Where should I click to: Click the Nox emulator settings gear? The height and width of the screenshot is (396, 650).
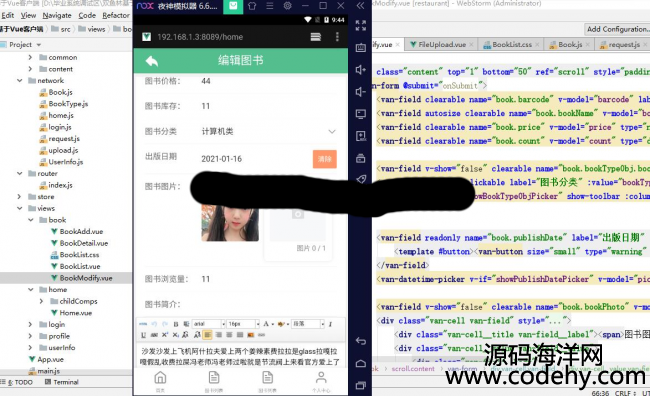287,6
